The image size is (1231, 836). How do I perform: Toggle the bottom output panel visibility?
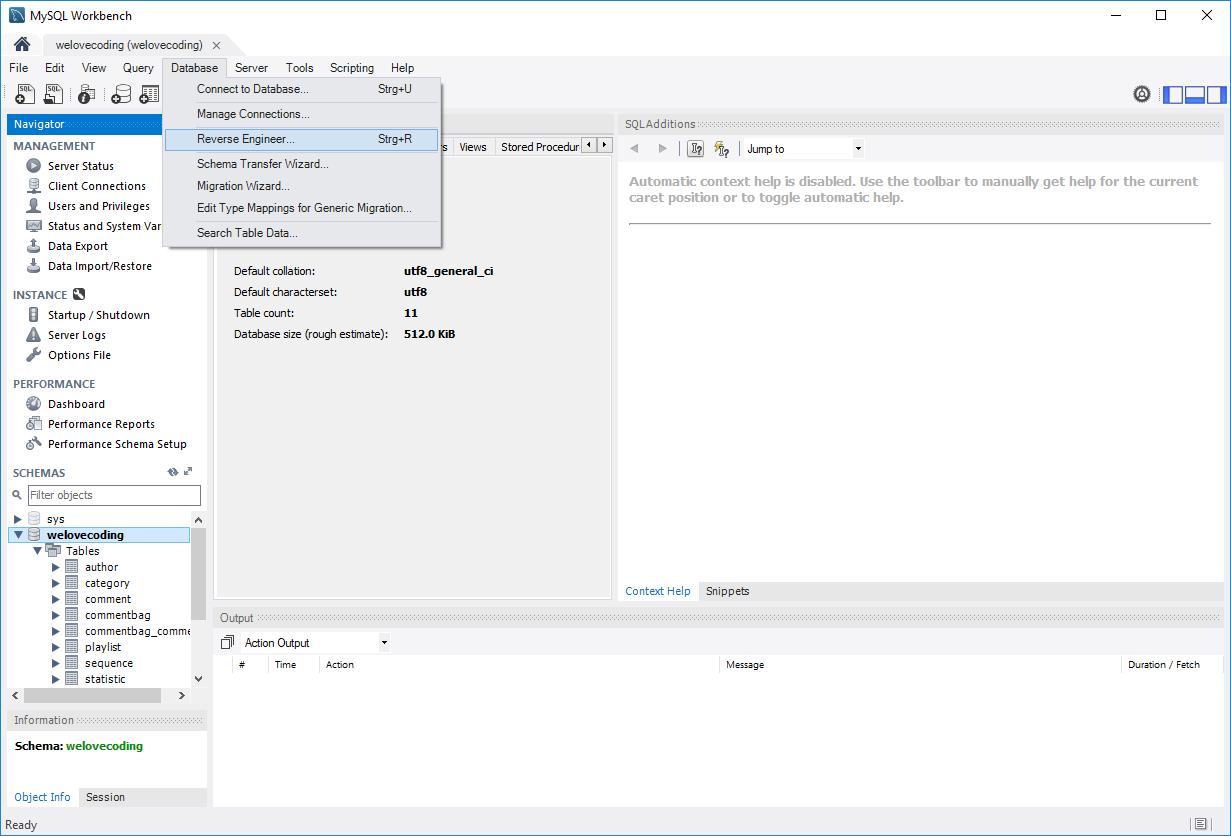(1194, 95)
